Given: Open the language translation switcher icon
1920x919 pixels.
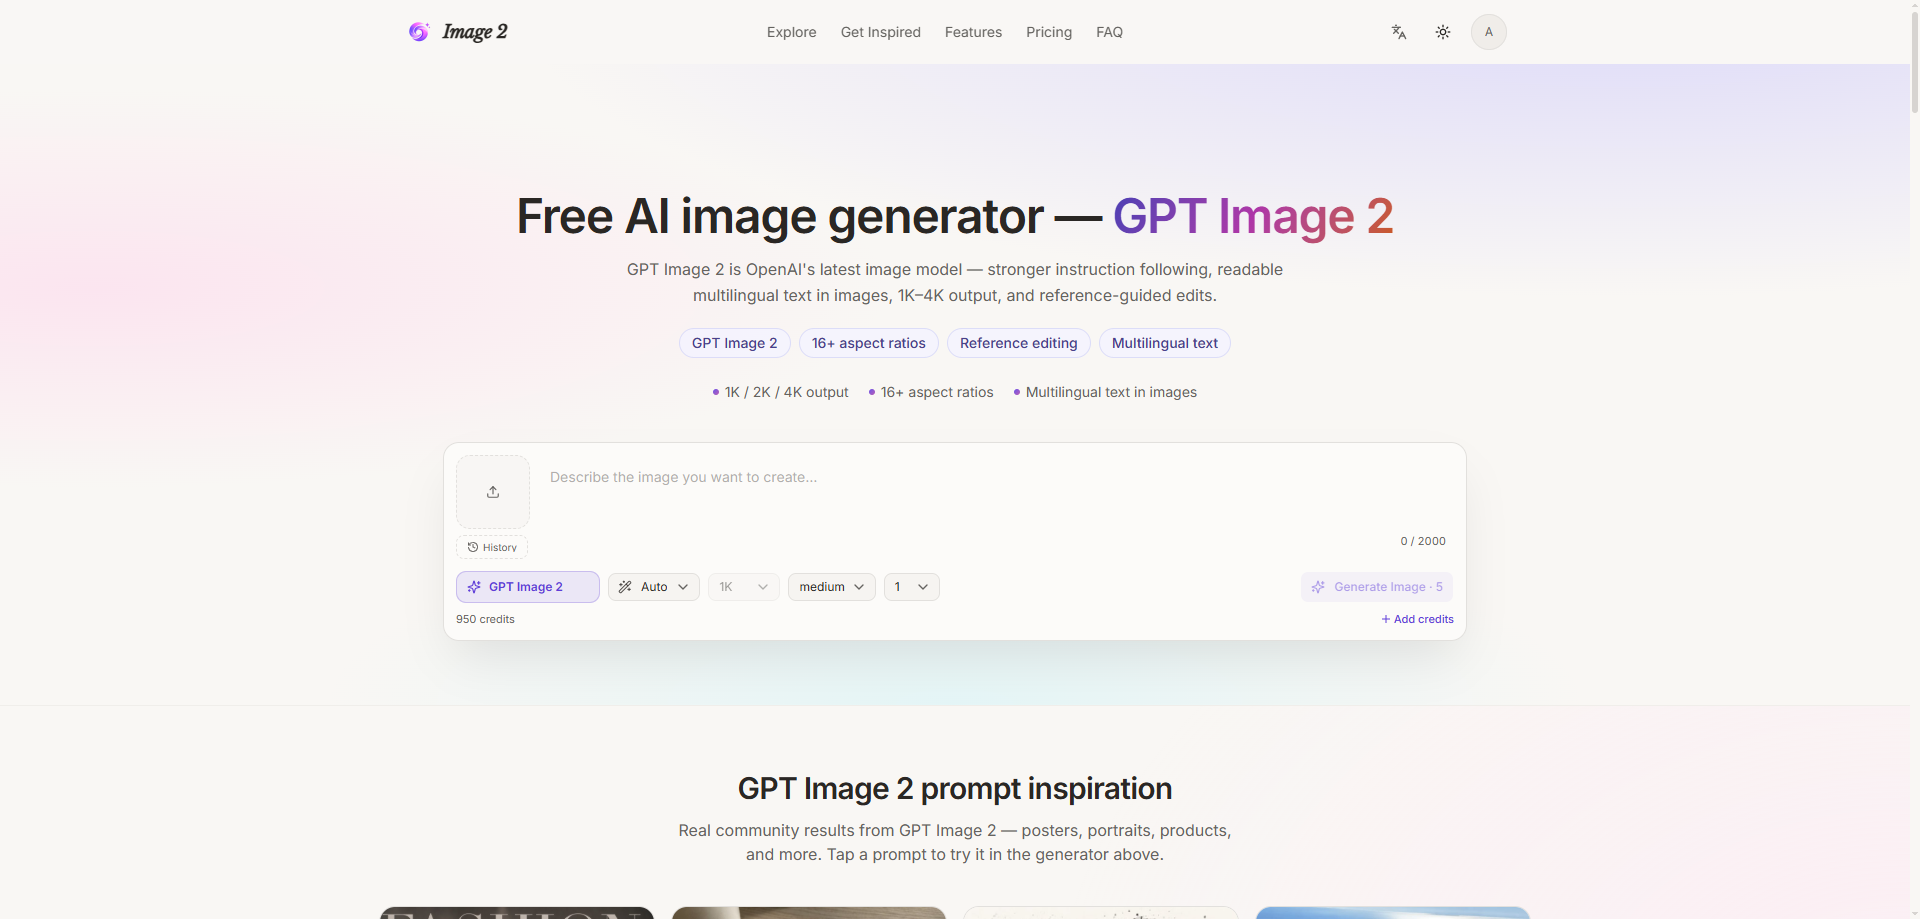Looking at the screenshot, I should 1399,32.
